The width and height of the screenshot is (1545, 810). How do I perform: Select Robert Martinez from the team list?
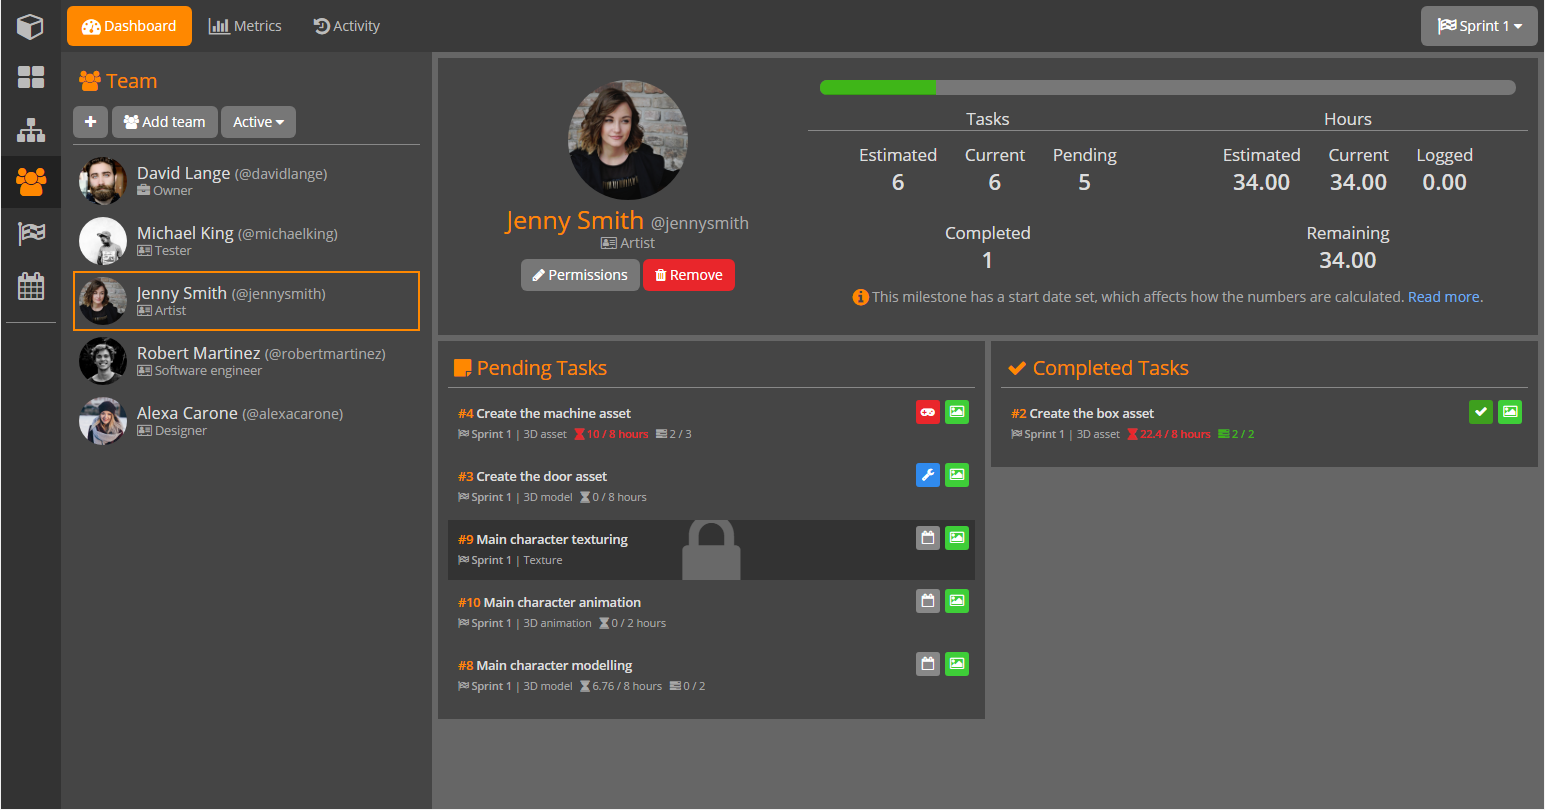coord(246,361)
